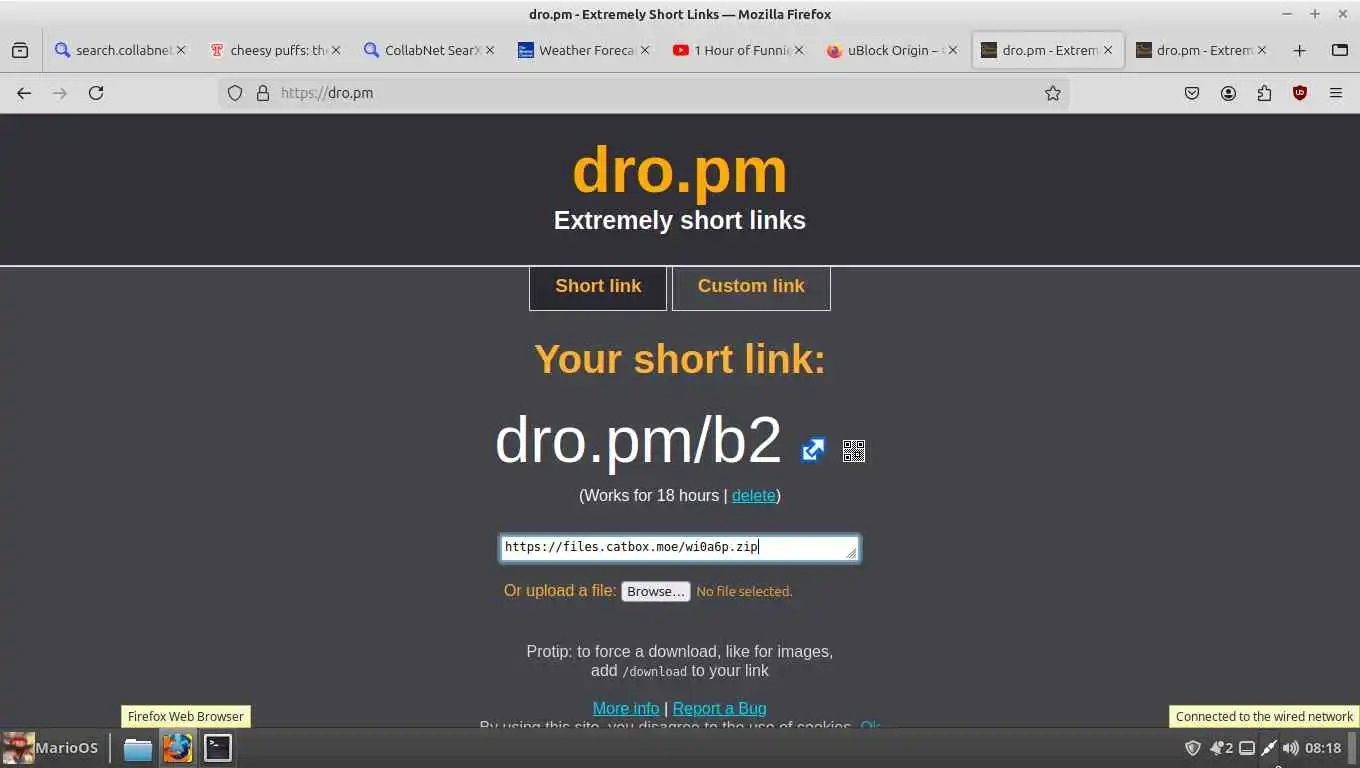Close the uBlock Origin tab
1360x768 pixels.
tap(953, 50)
